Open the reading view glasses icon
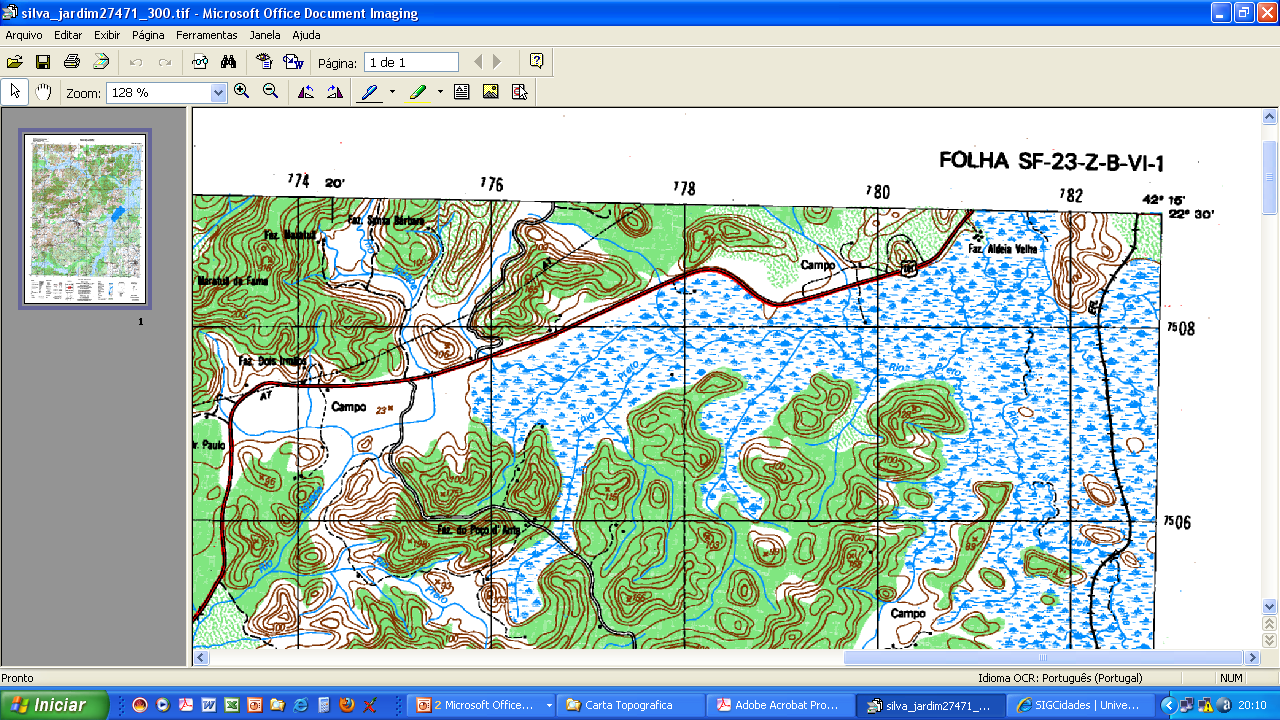1280x720 pixels. point(200,62)
